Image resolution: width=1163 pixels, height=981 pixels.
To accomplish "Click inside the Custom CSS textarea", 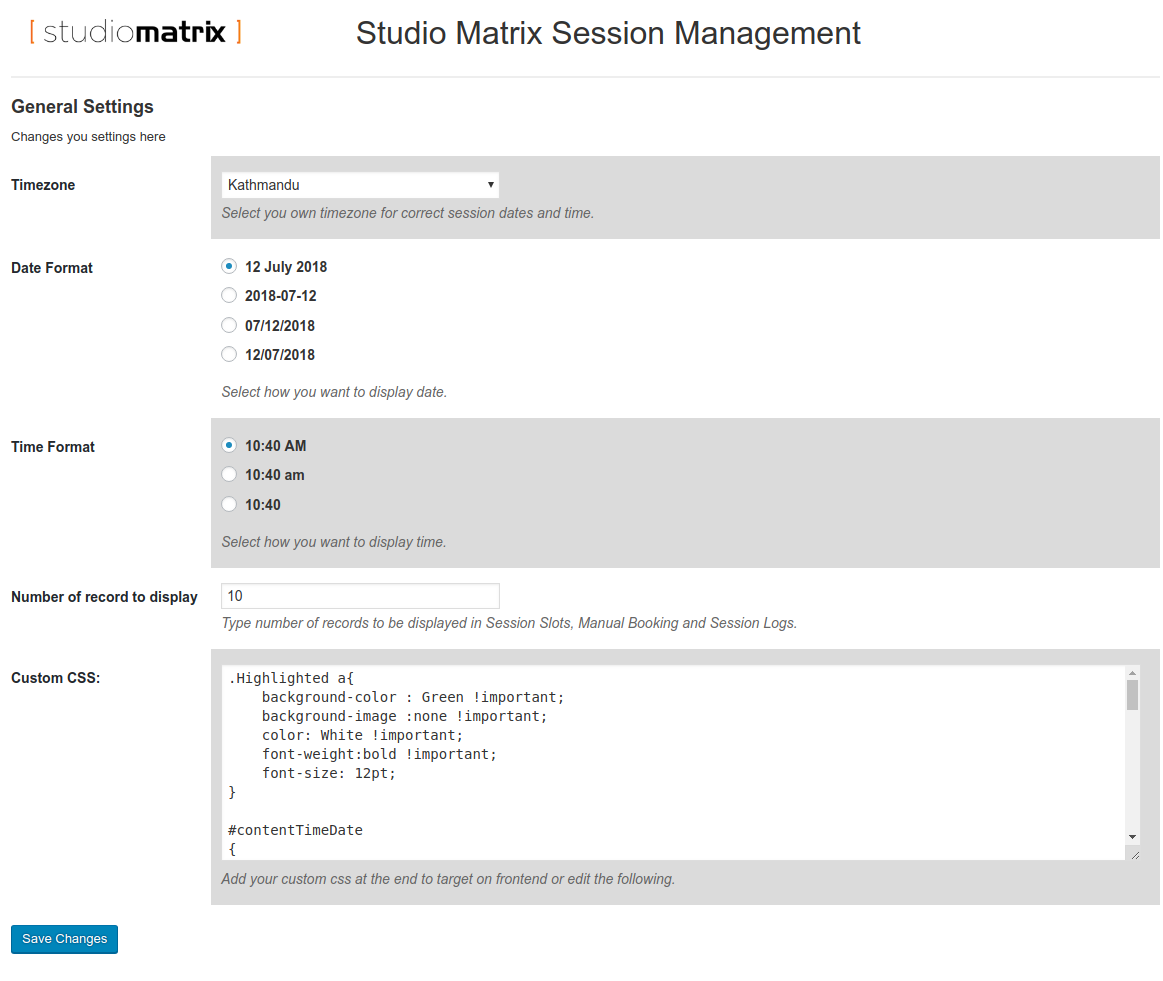I will pyautogui.click(x=673, y=762).
